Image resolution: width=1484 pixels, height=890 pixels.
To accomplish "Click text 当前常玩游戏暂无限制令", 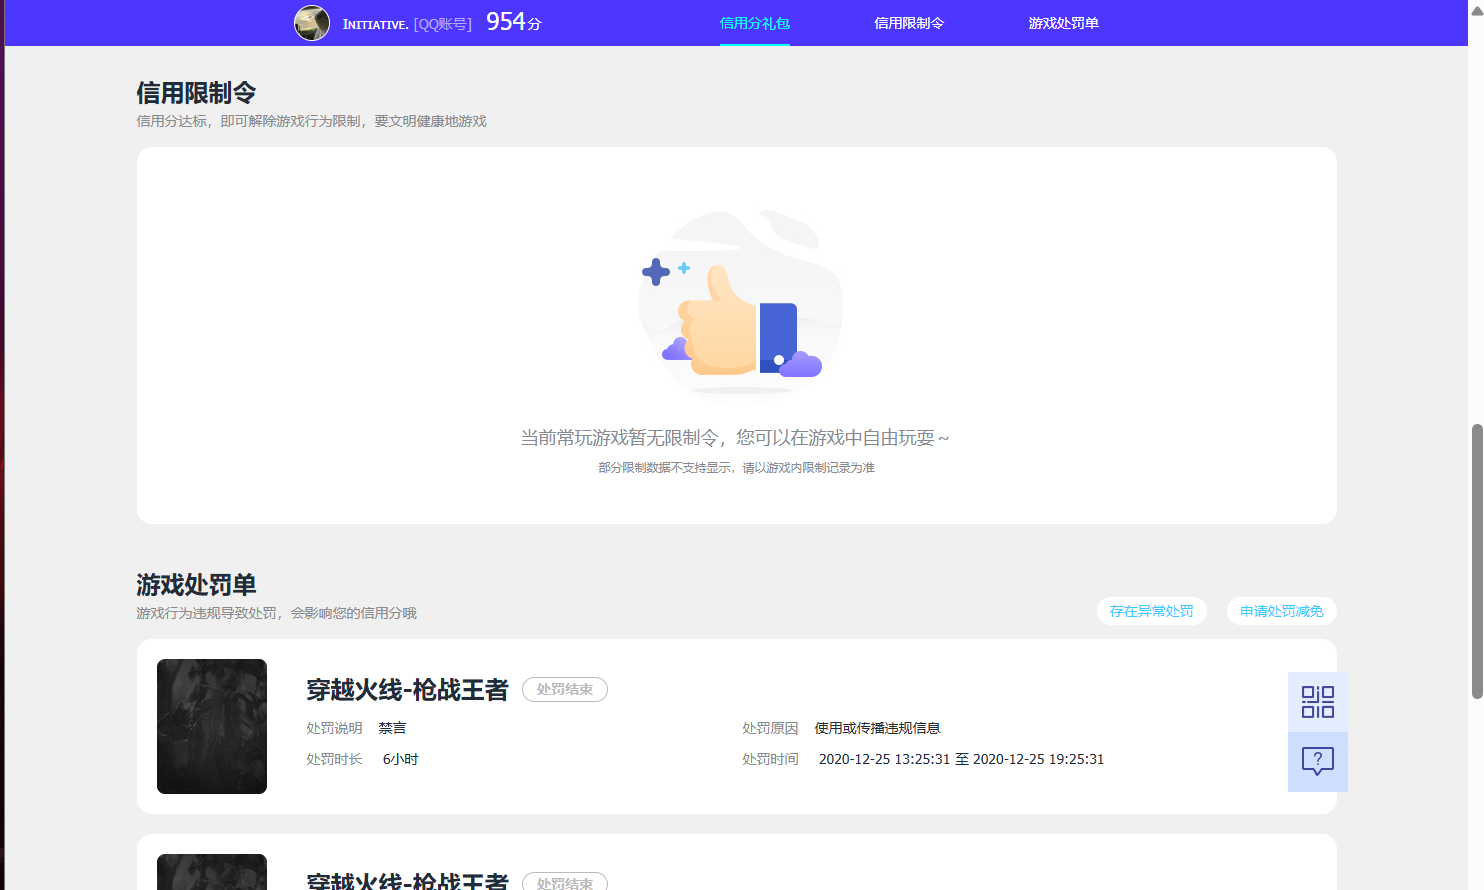I will pyautogui.click(x=619, y=438).
